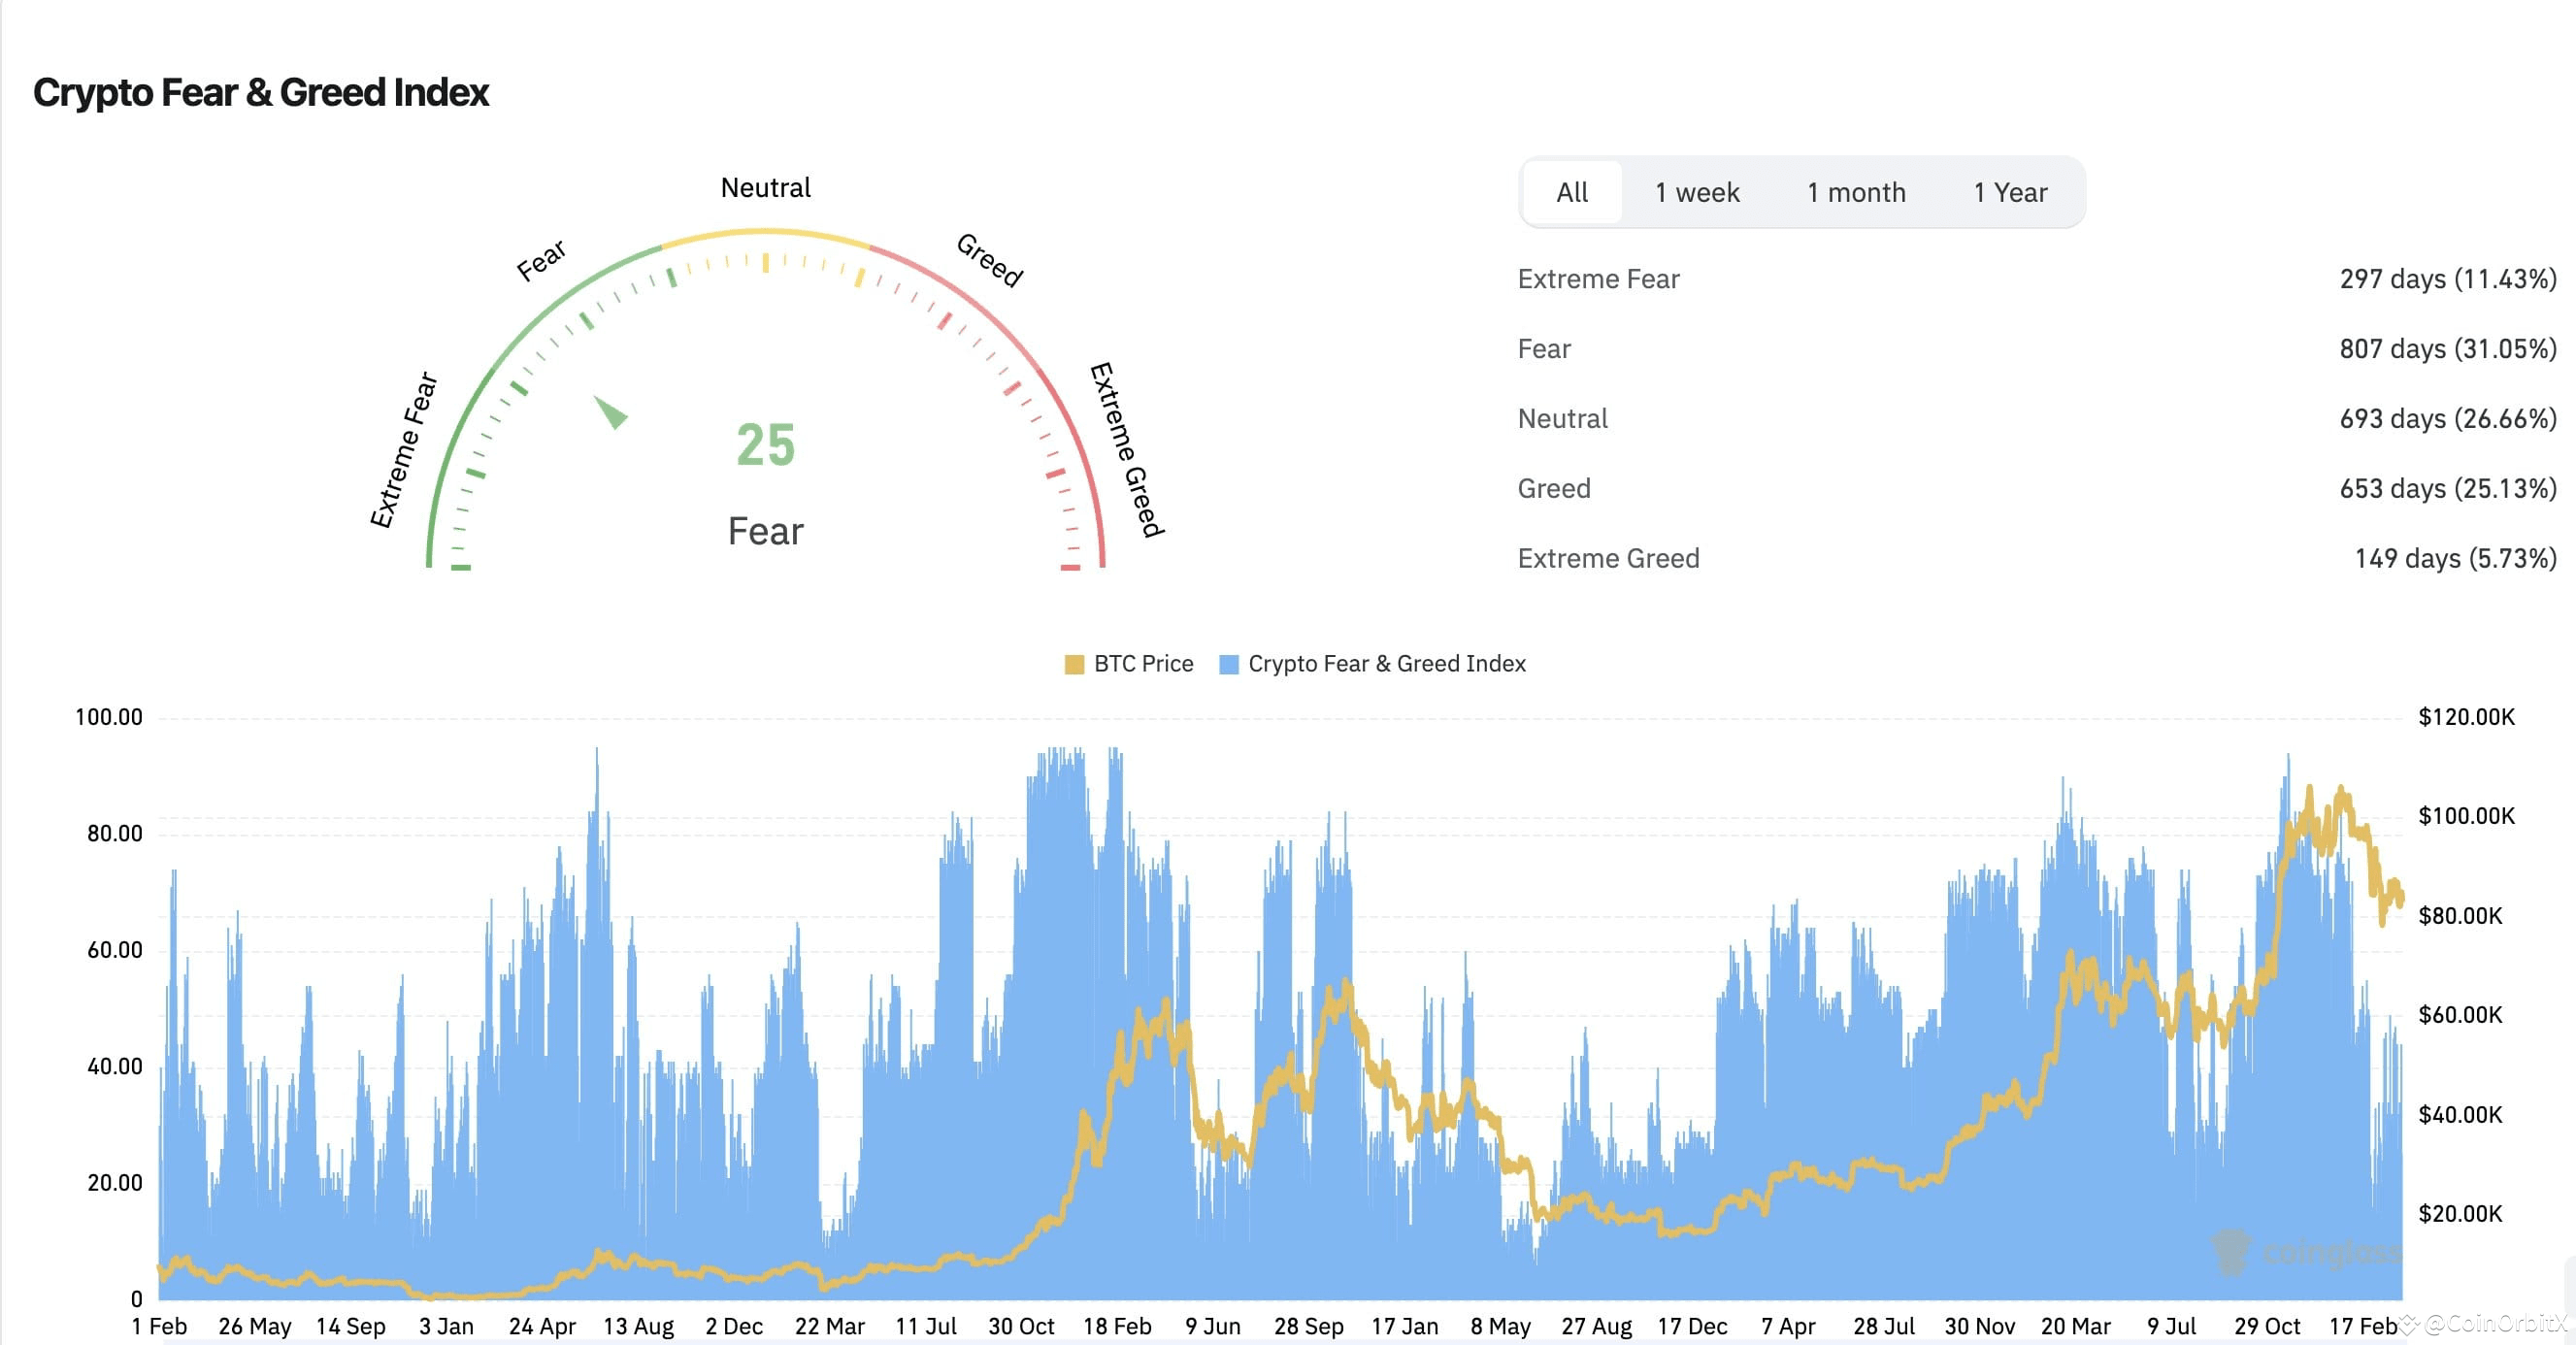Click the 9 Jun date axis label
This screenshot has height=1345, width=2576.
pyautogui.click(x=1213, y=1327)
